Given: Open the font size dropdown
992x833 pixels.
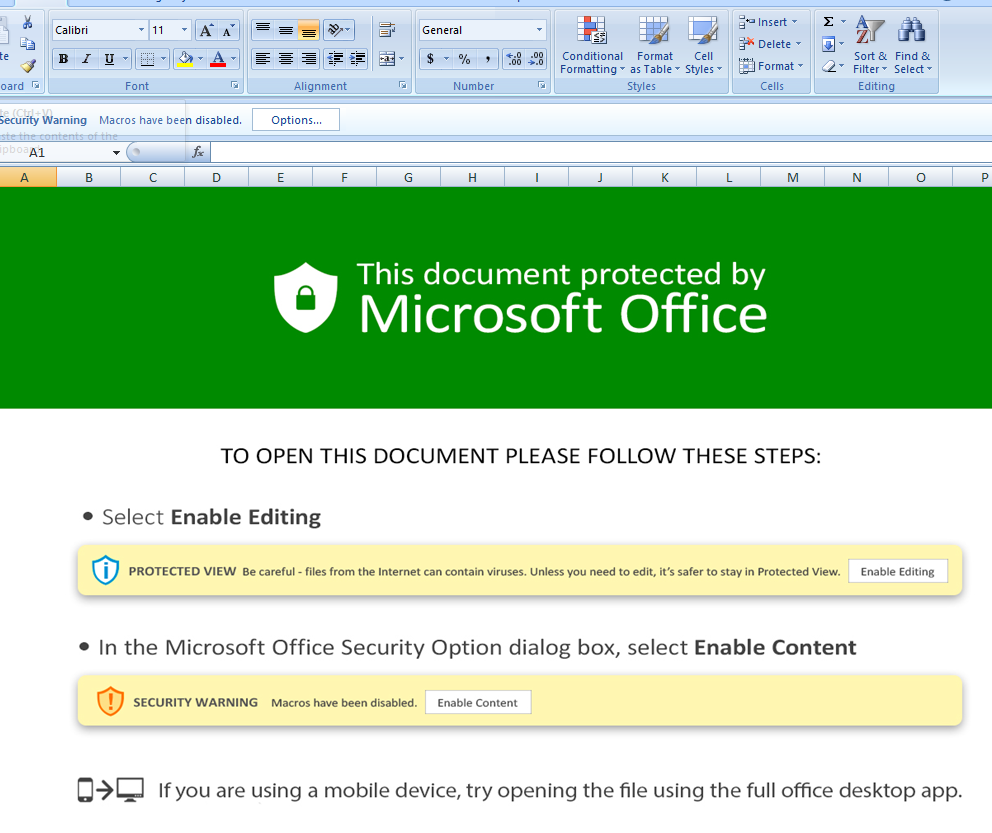Looking at the screenshot, I should tap(185, 30).
